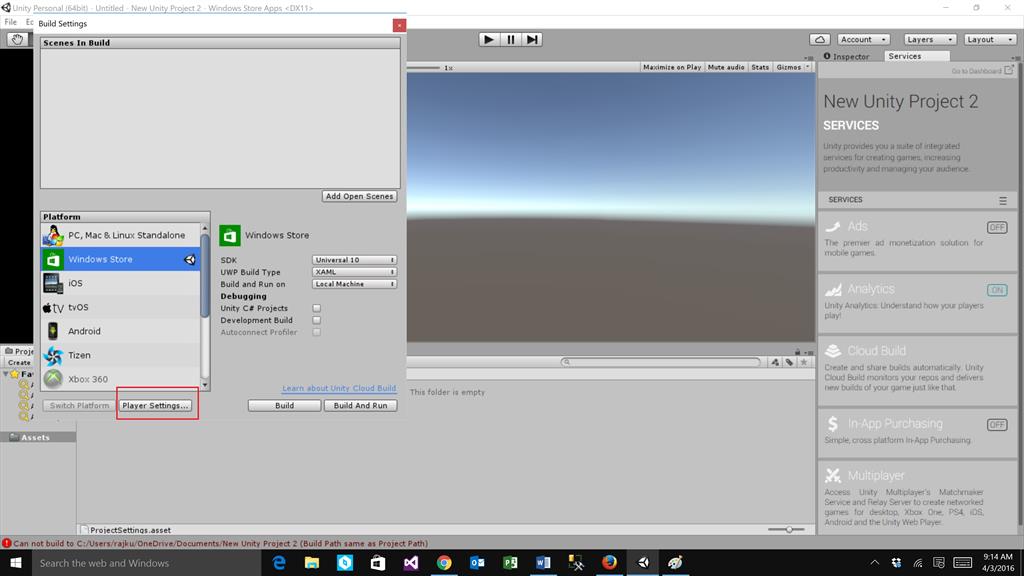Screen dimensions: 1024x576
Task: Click the Search the web and Windows box
Action: tap(147, 563)
